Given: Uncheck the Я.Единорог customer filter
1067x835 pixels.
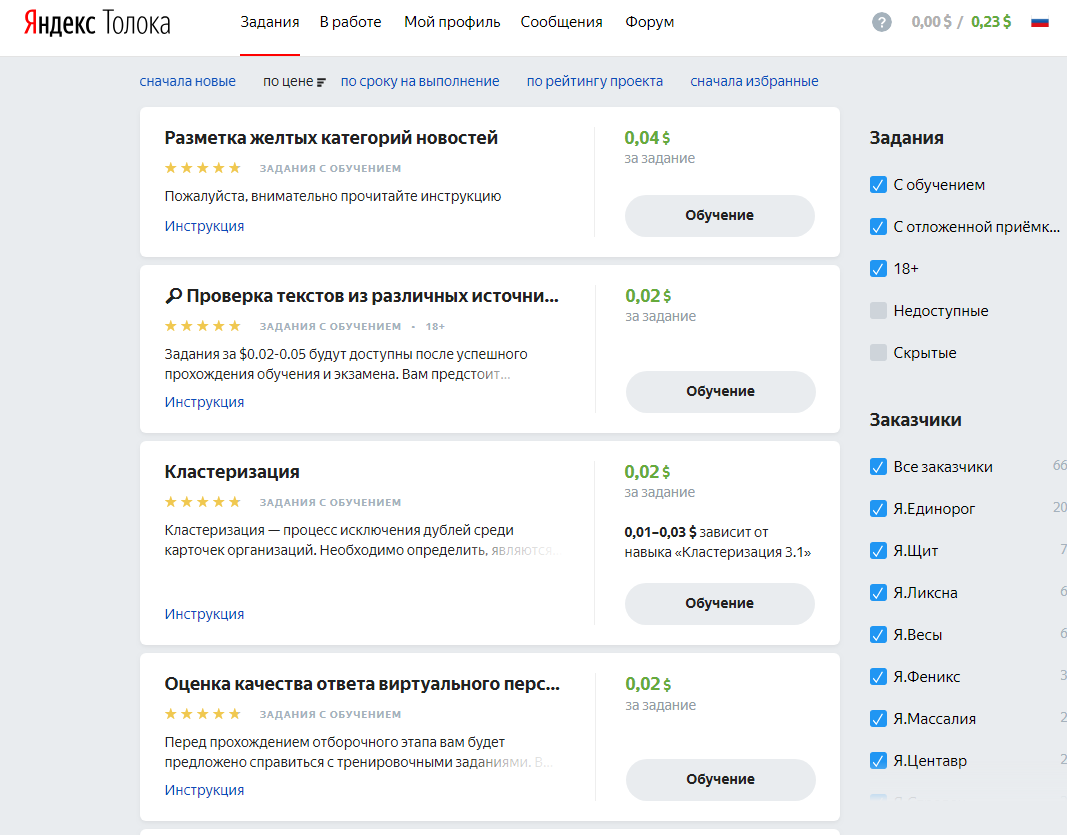Looking at the screenshot, I should [878, 509].
